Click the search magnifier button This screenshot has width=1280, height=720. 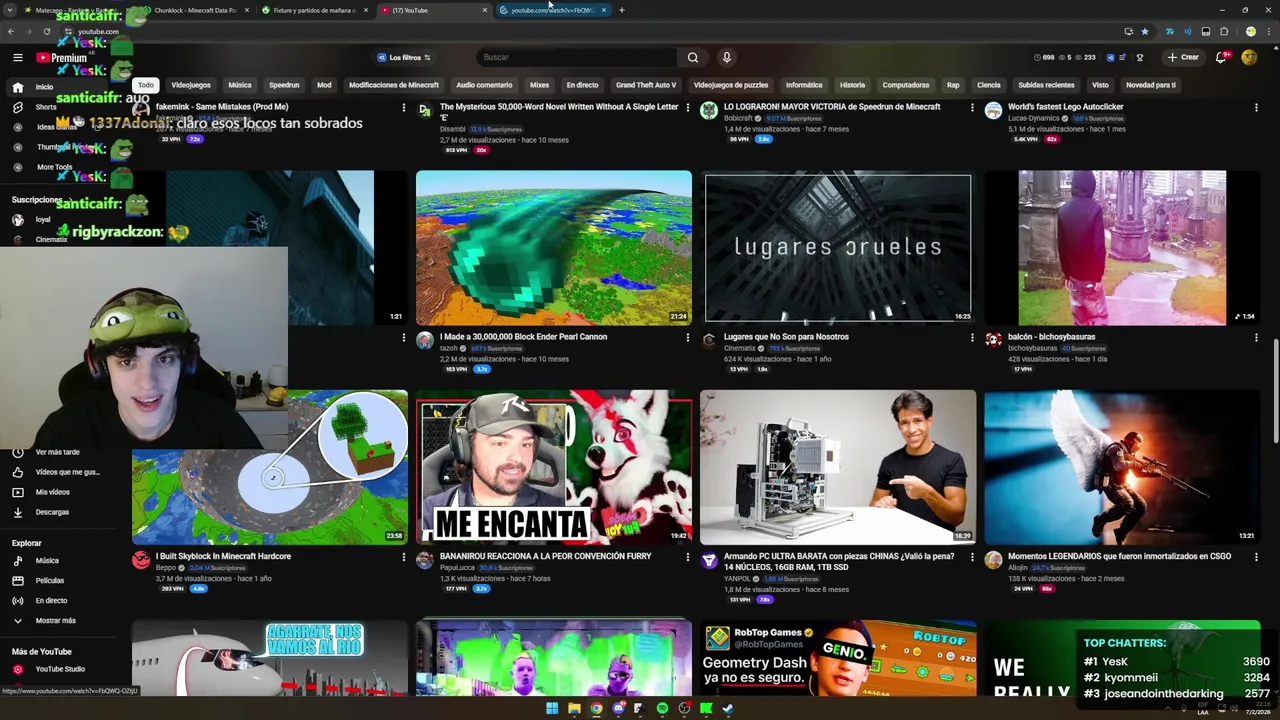[693, 57]
